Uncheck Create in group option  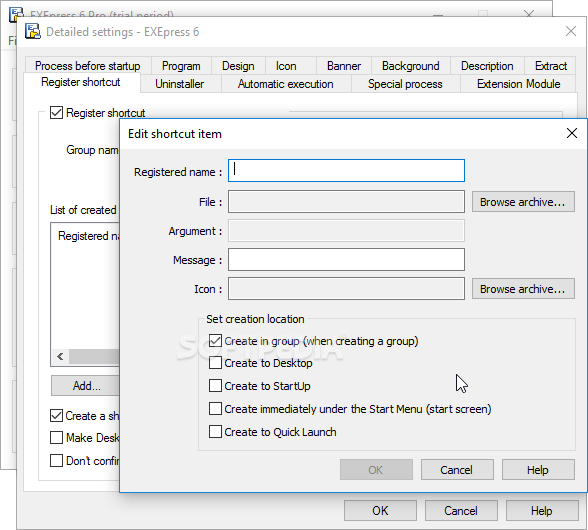[x=215, y=341]
